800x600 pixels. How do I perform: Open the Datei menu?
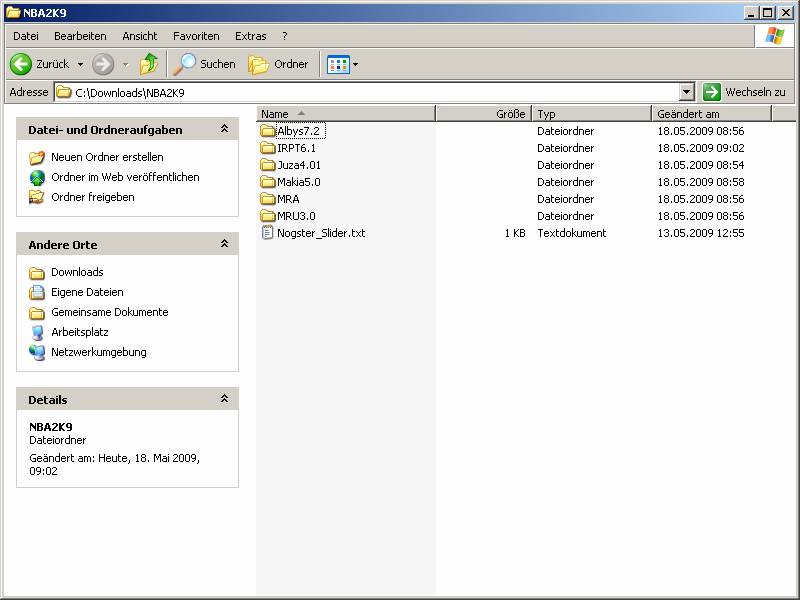point(26,36)
